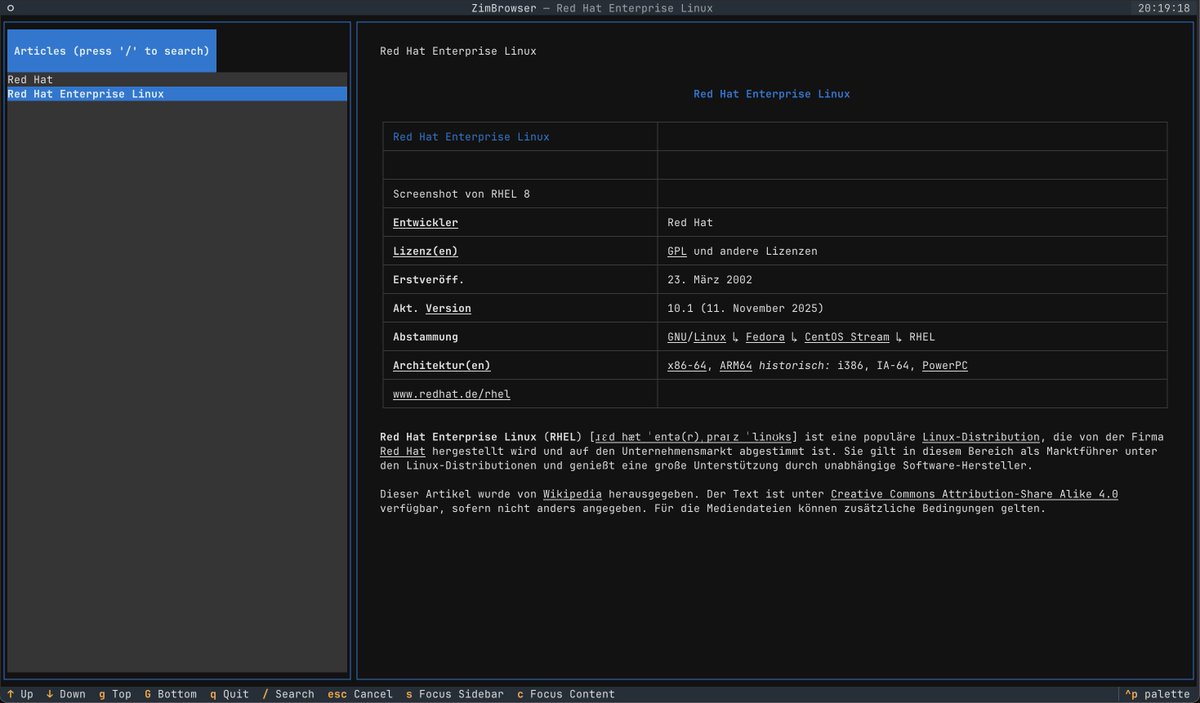Image resolution: width=1200 pixels, height=703 pixels.
Task: Click white article title at content top
Action: [x=458, y=51]
